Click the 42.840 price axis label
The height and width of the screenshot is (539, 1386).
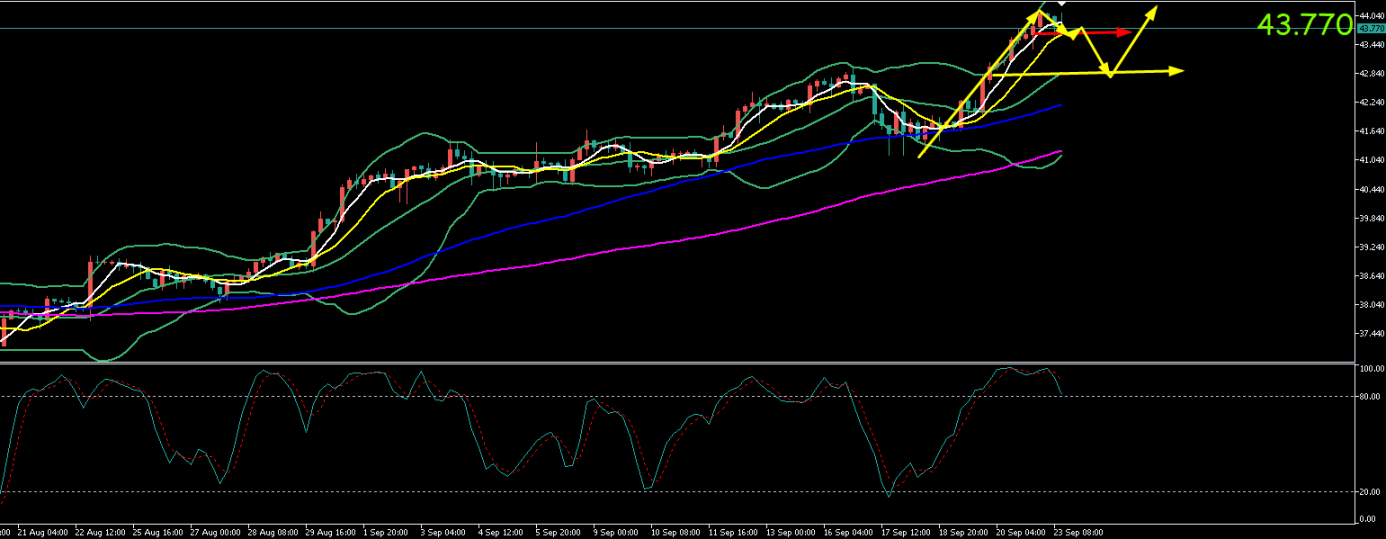point(1371,74)
